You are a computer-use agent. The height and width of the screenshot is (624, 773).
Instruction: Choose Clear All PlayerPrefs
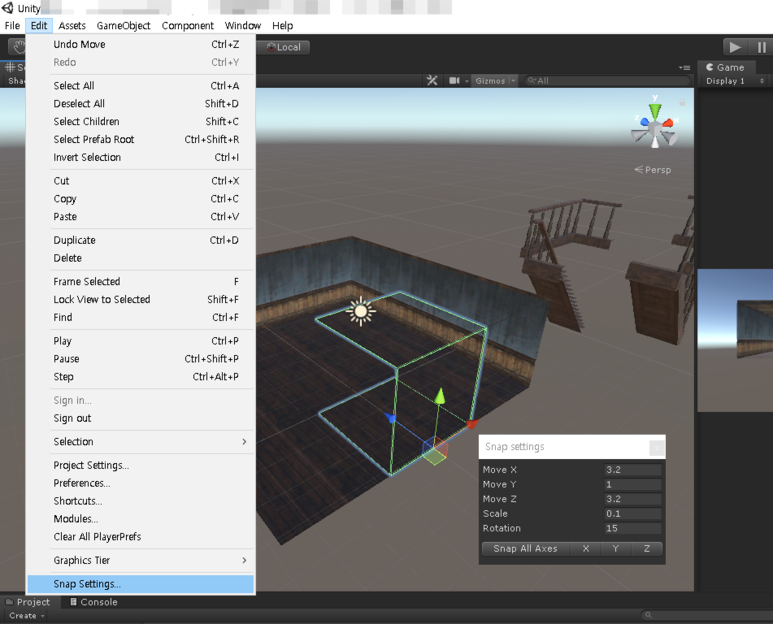(141, 537)
